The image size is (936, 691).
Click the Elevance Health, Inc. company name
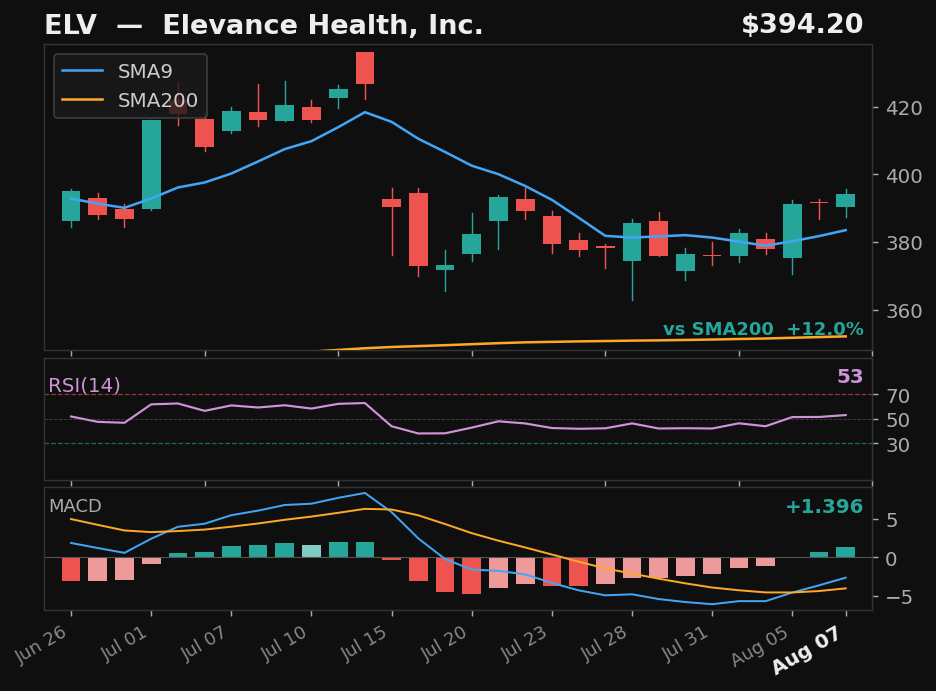322,26
